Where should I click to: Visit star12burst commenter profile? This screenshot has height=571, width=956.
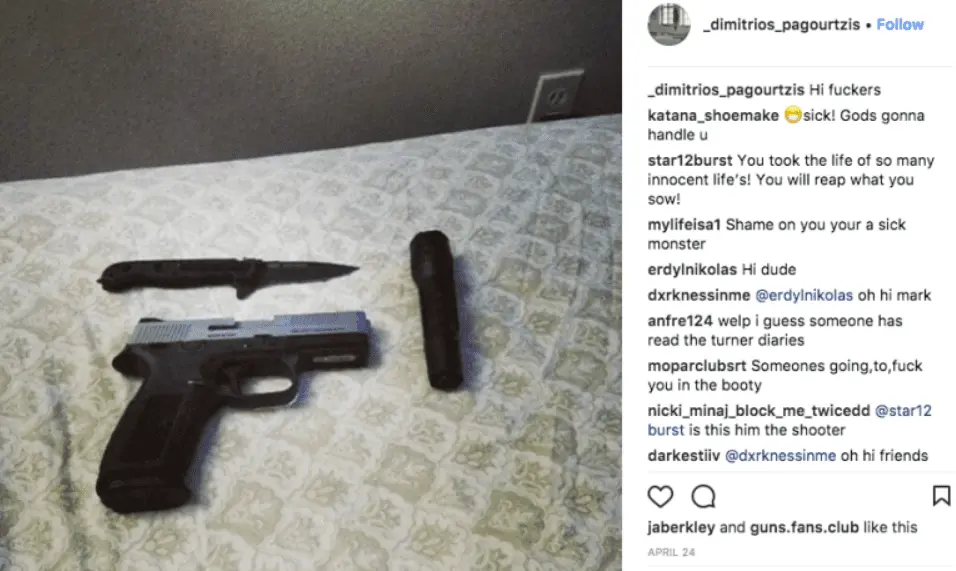690,160
